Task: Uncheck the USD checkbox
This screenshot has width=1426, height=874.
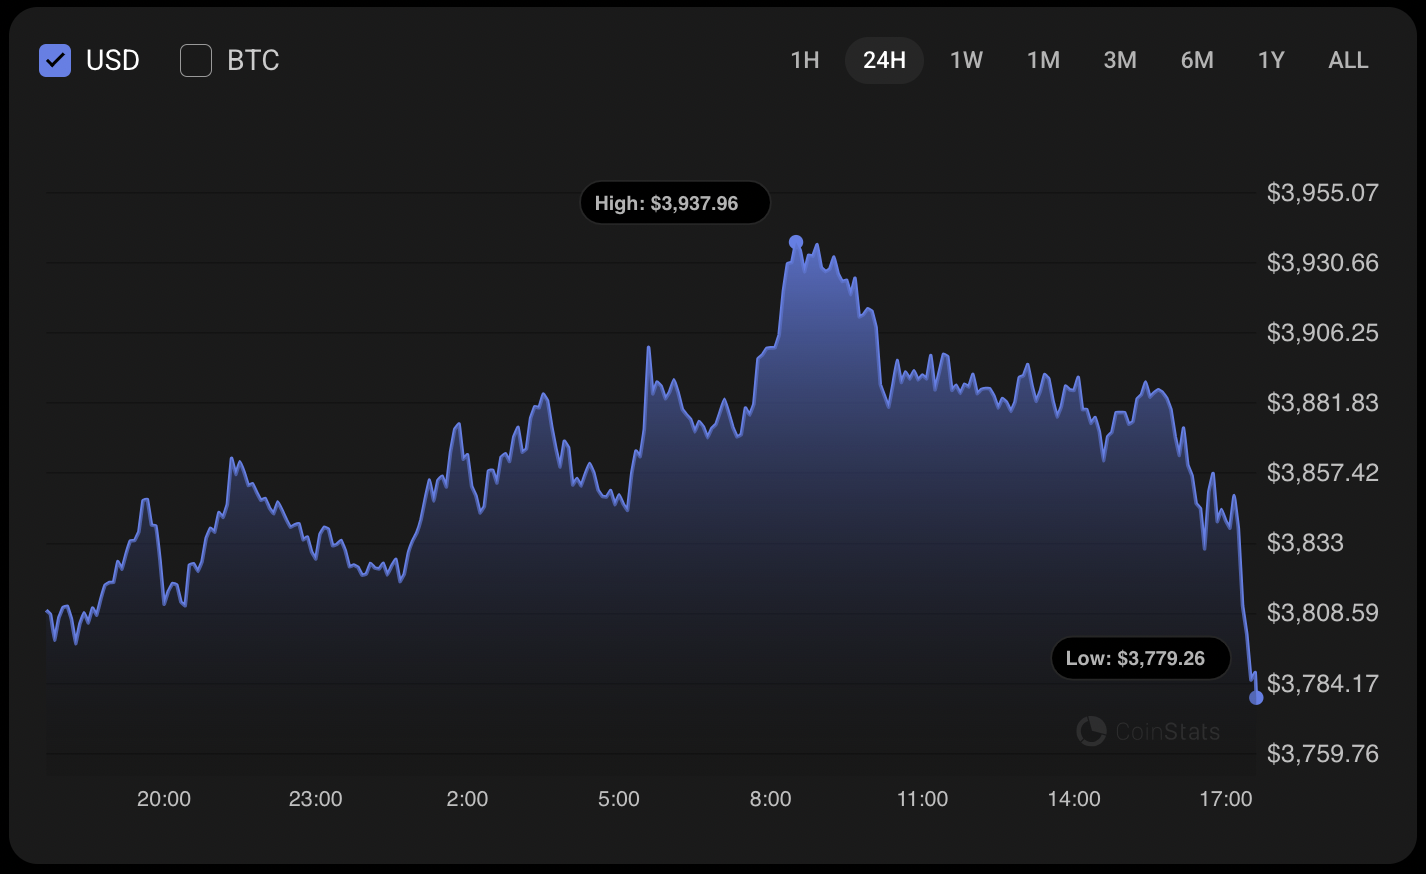Action: (55, 60)
